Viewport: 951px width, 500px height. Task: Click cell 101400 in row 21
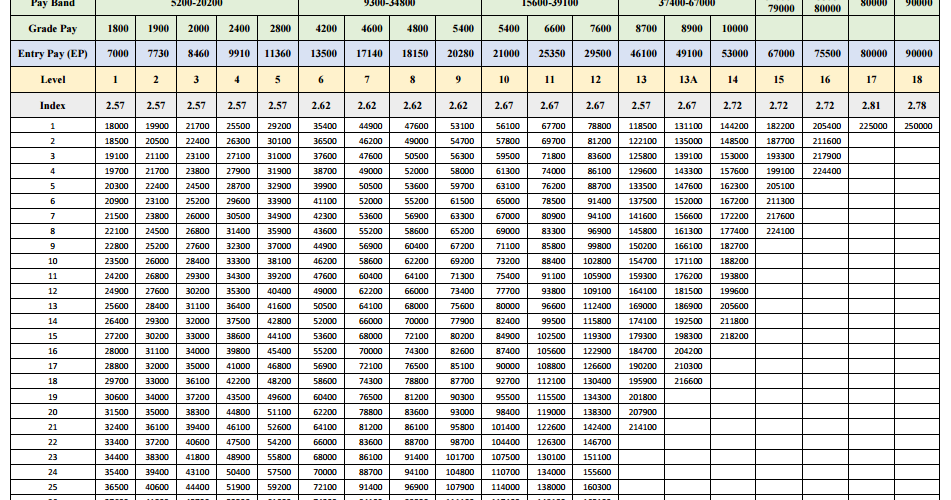505,427
